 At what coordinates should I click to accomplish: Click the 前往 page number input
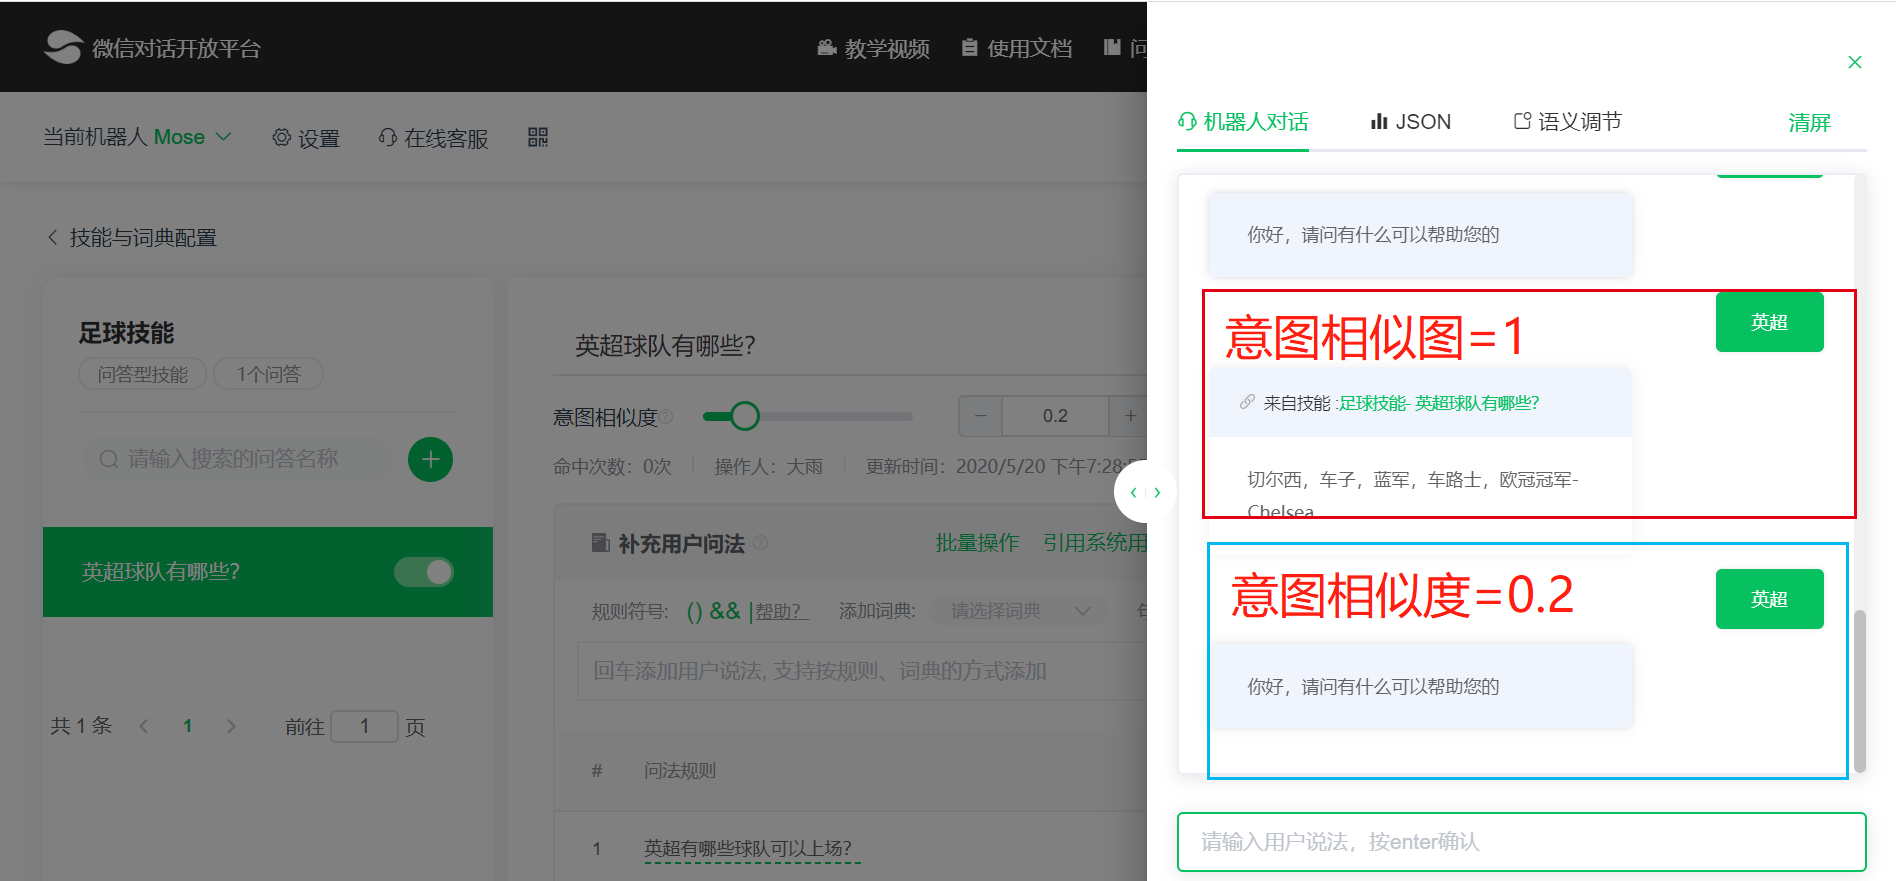364,726
